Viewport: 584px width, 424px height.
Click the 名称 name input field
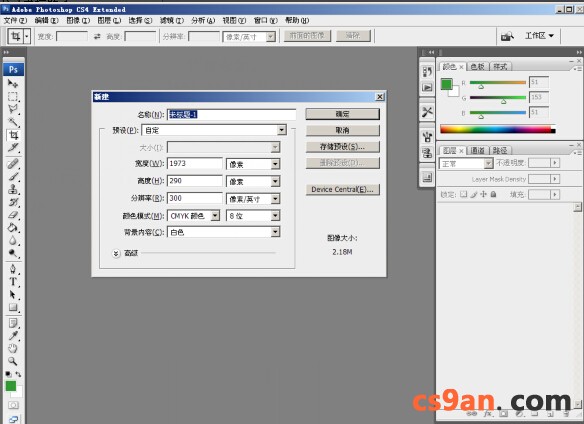[231, 114]
